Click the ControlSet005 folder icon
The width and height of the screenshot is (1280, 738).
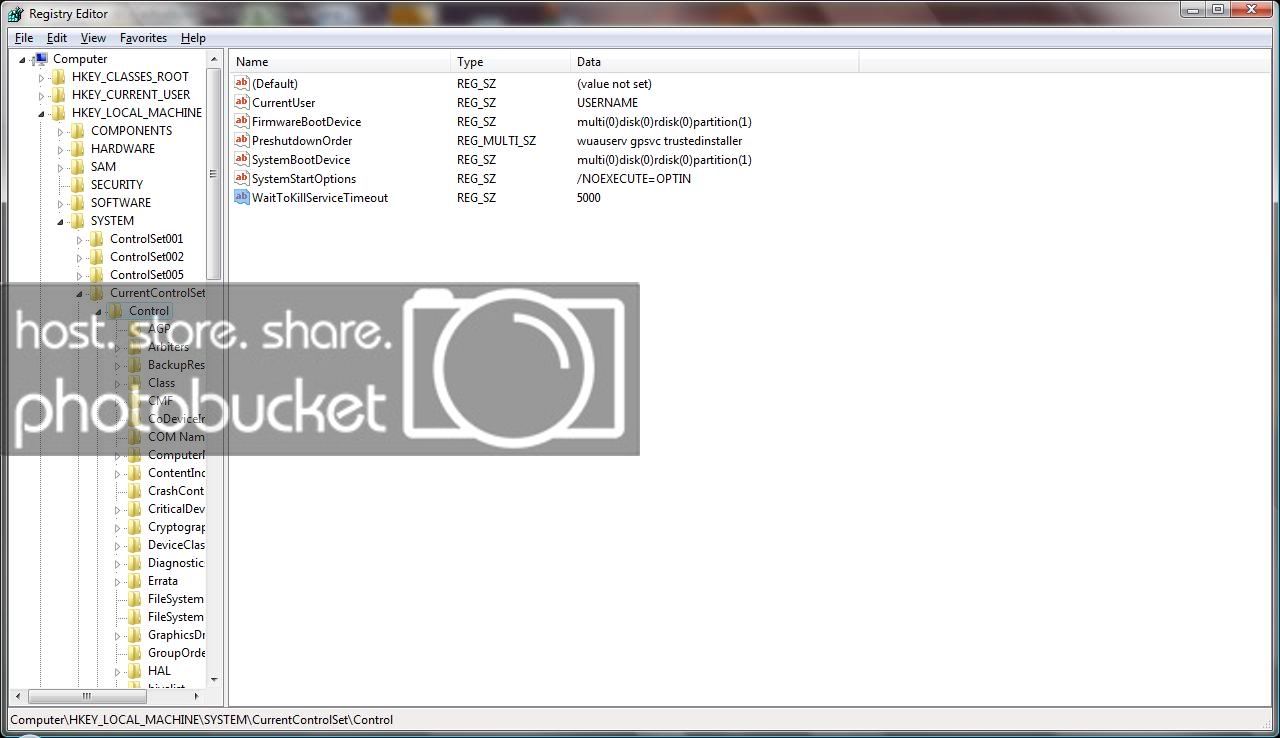coord(97,275)
